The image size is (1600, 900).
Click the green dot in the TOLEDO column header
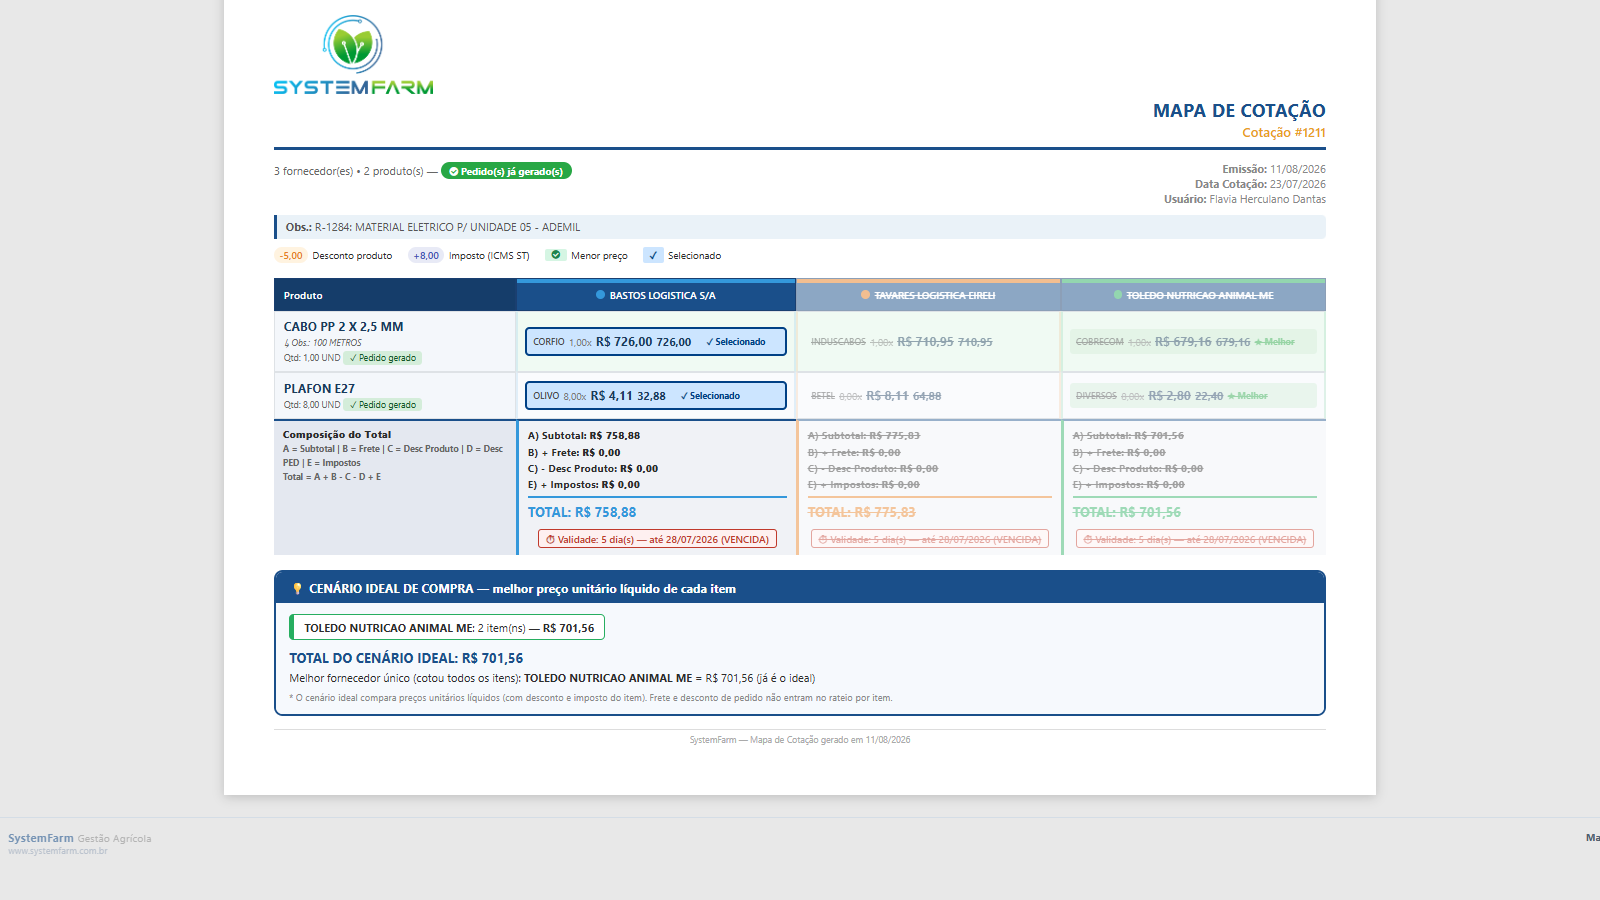[1118, 295]
